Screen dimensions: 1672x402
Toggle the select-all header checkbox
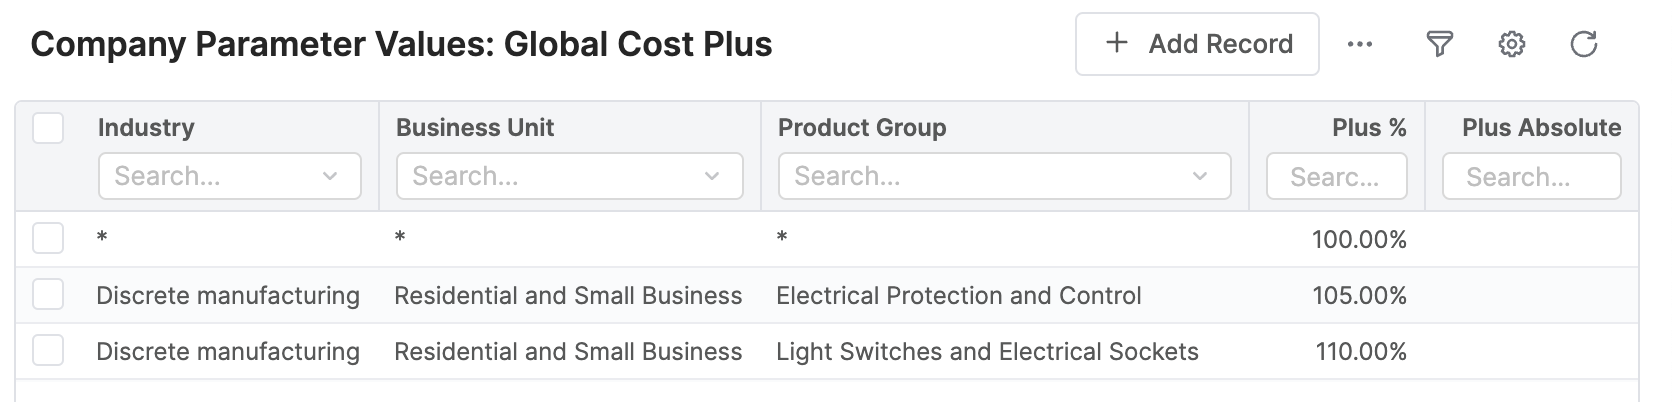(x=48, y=128)
